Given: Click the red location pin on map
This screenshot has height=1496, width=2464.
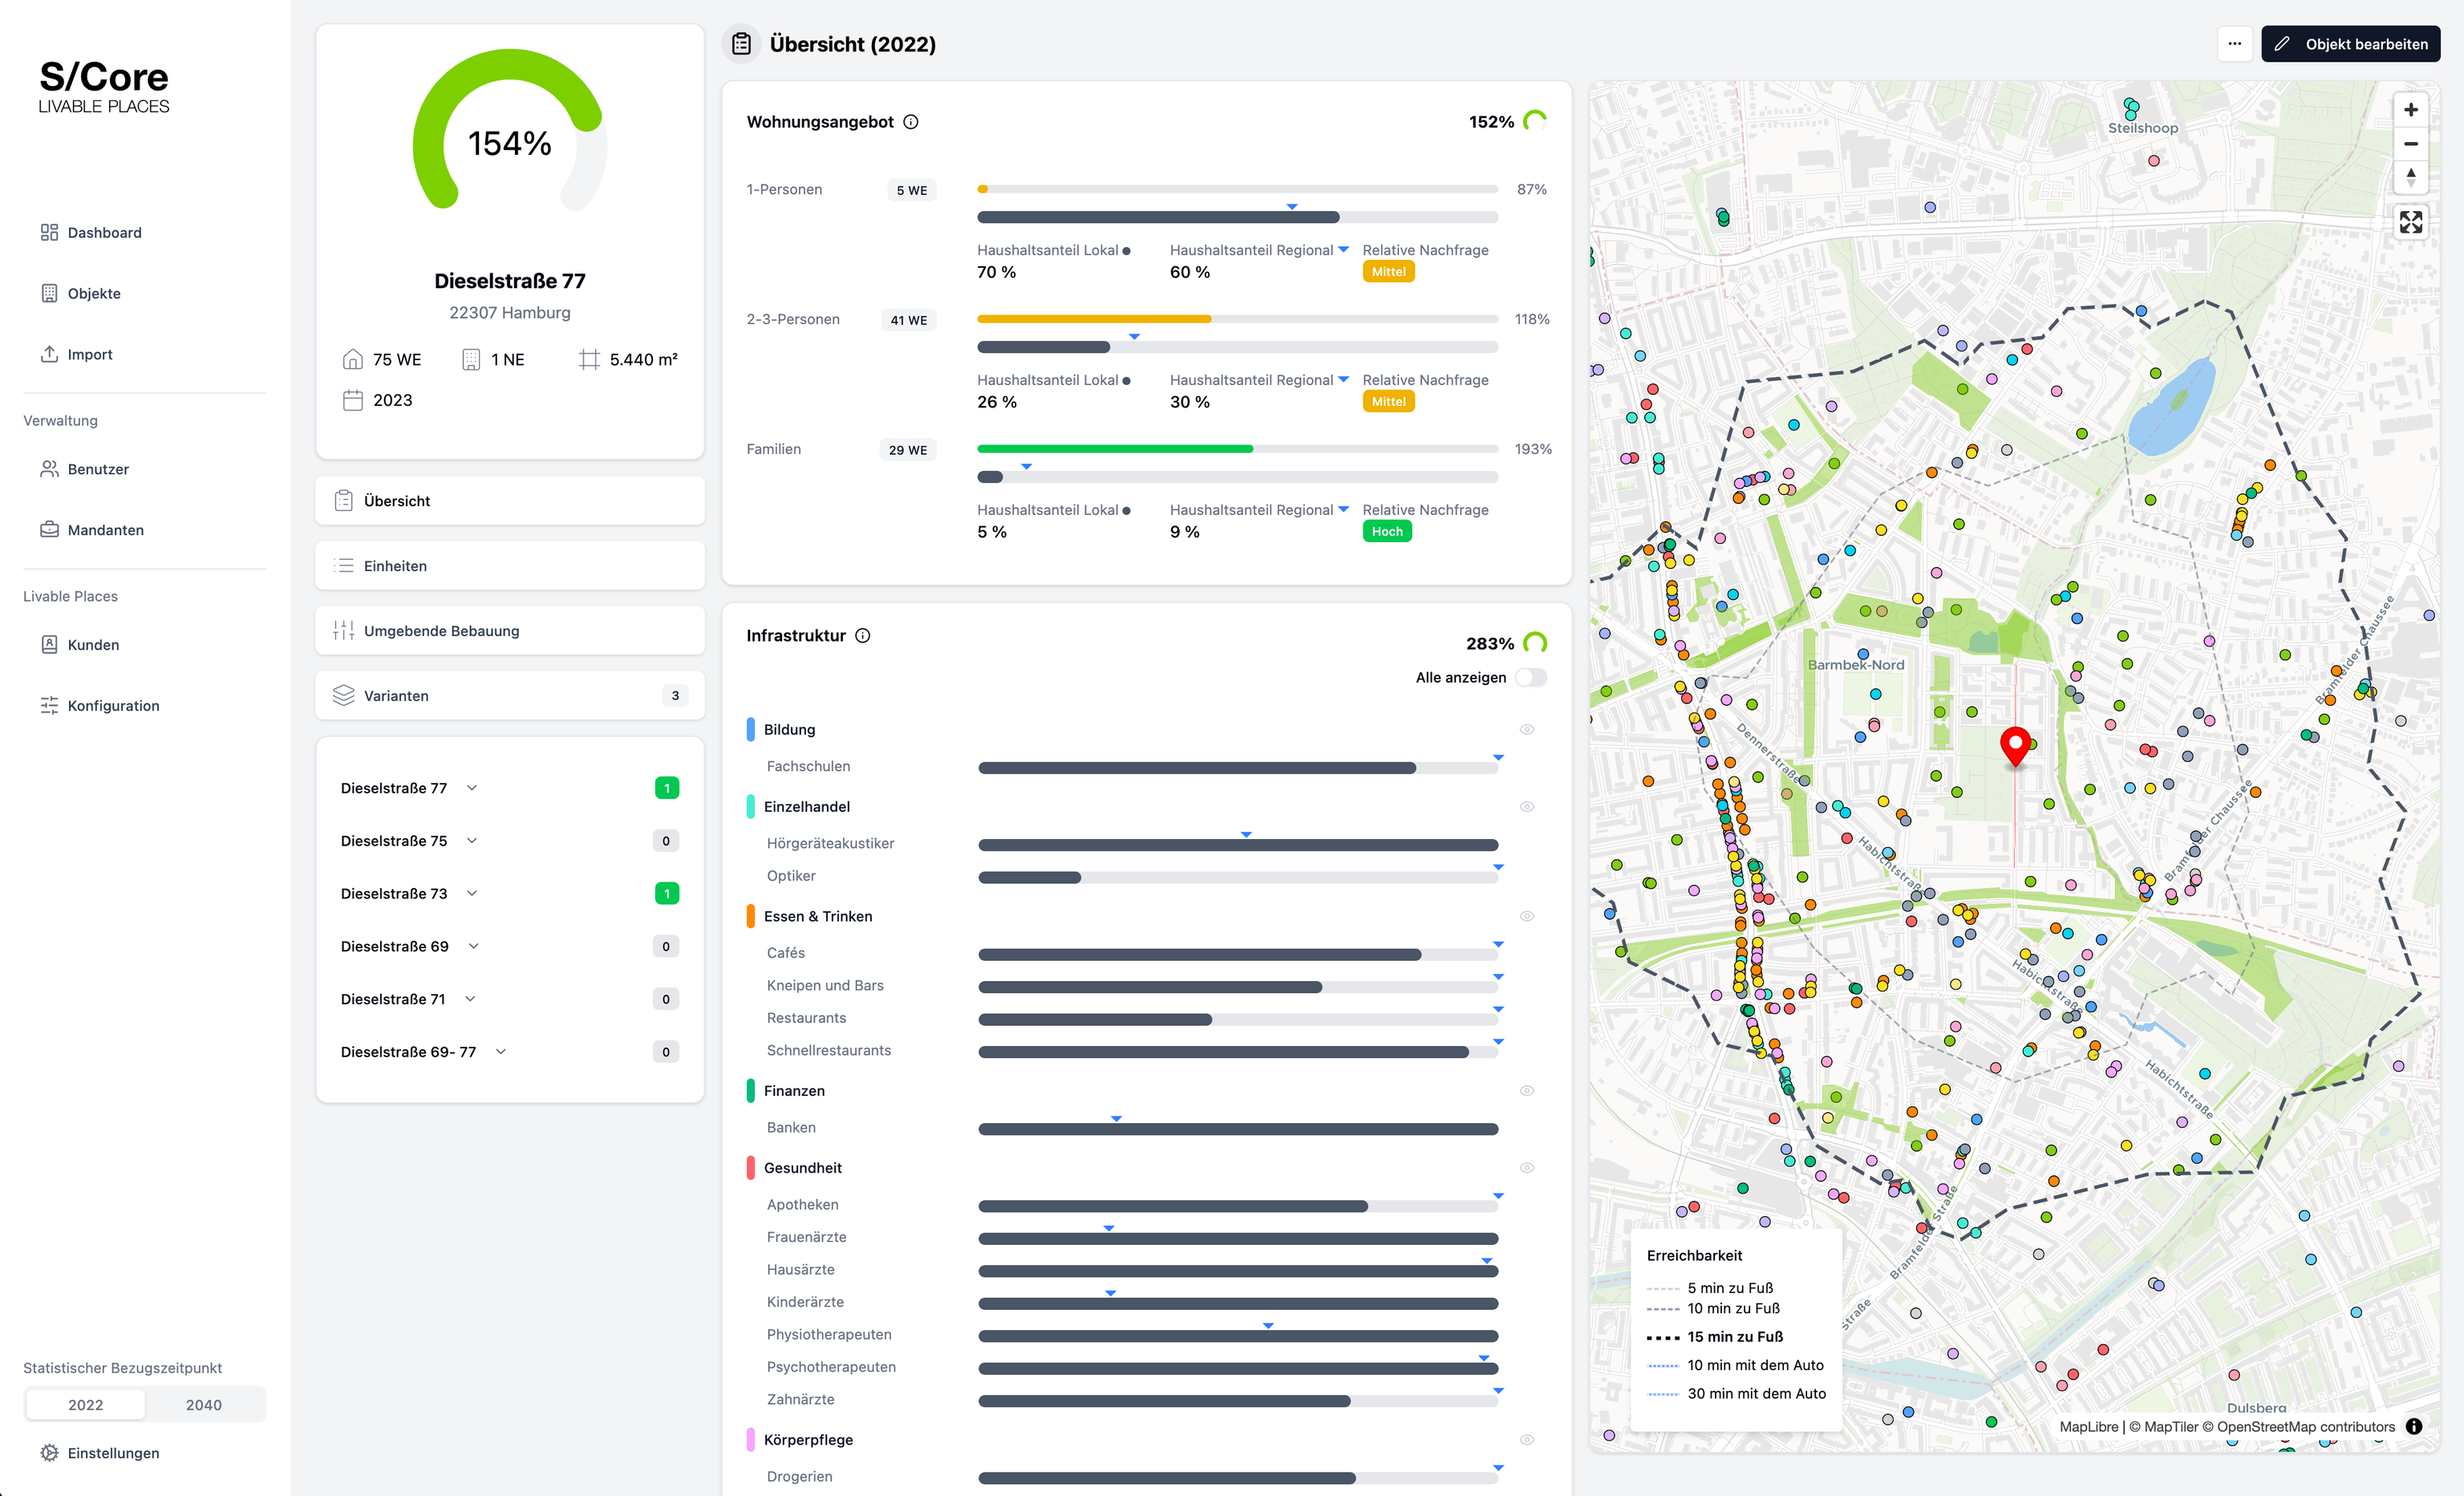Looking at the screenshot, I should click(2015, 744).
